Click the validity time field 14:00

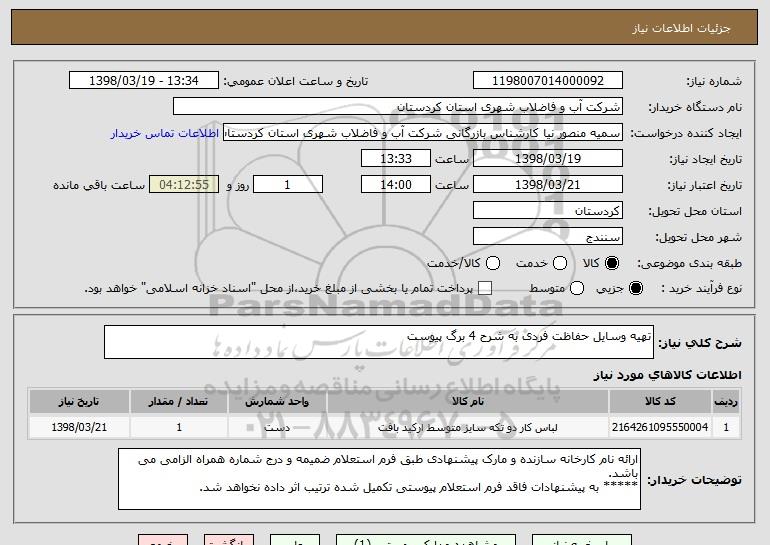tap(396, 185)
